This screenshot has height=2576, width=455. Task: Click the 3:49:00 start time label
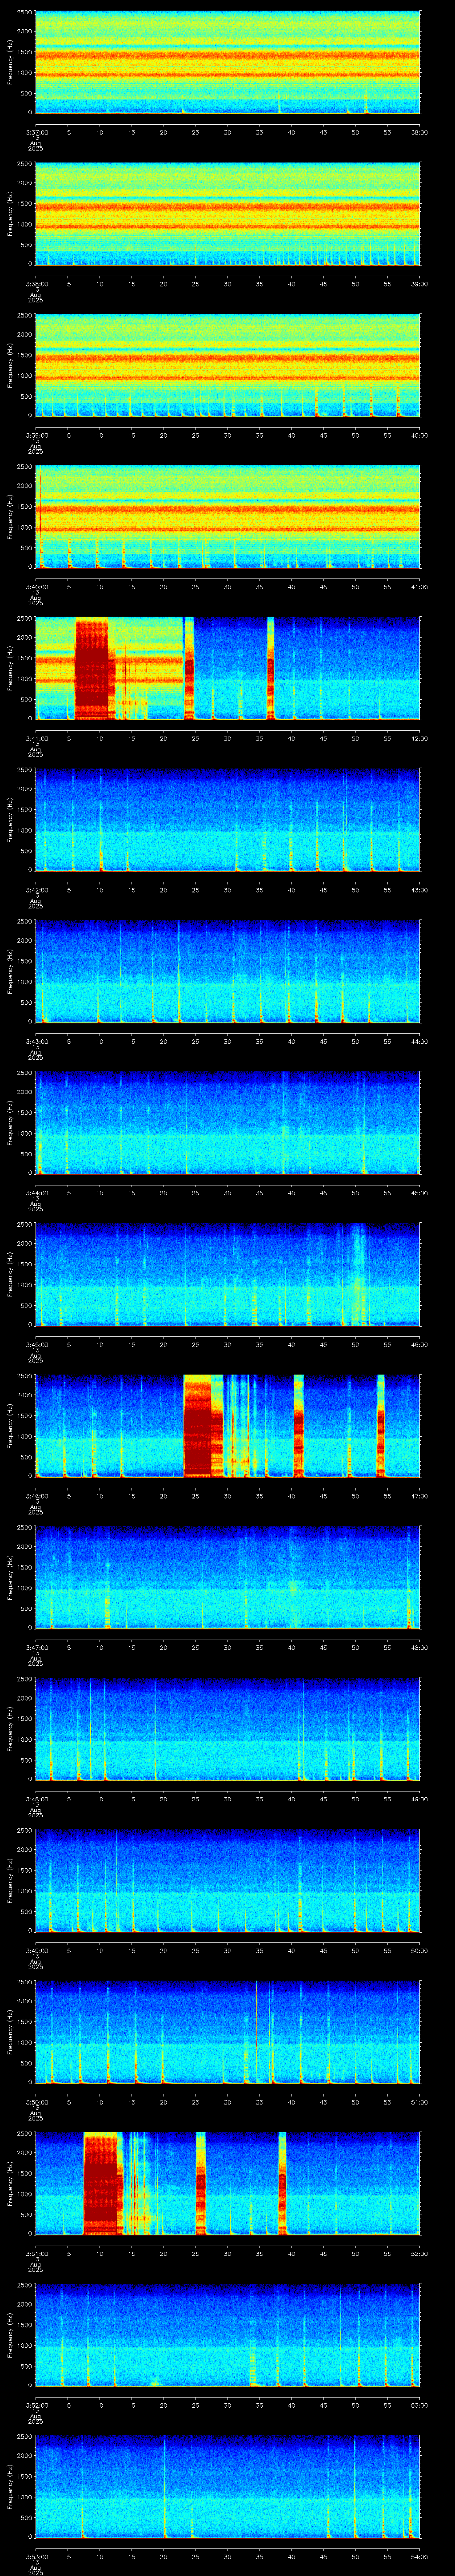click(x=36, y=1950)
